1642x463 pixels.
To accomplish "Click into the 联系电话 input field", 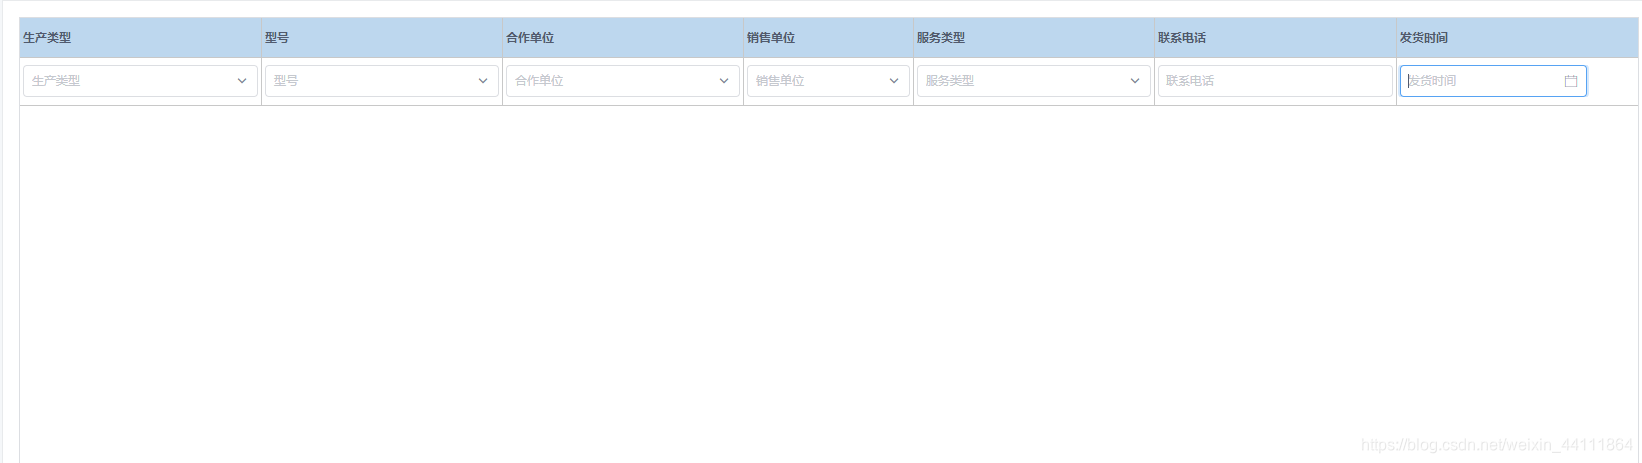I will tap(1275, 81).
